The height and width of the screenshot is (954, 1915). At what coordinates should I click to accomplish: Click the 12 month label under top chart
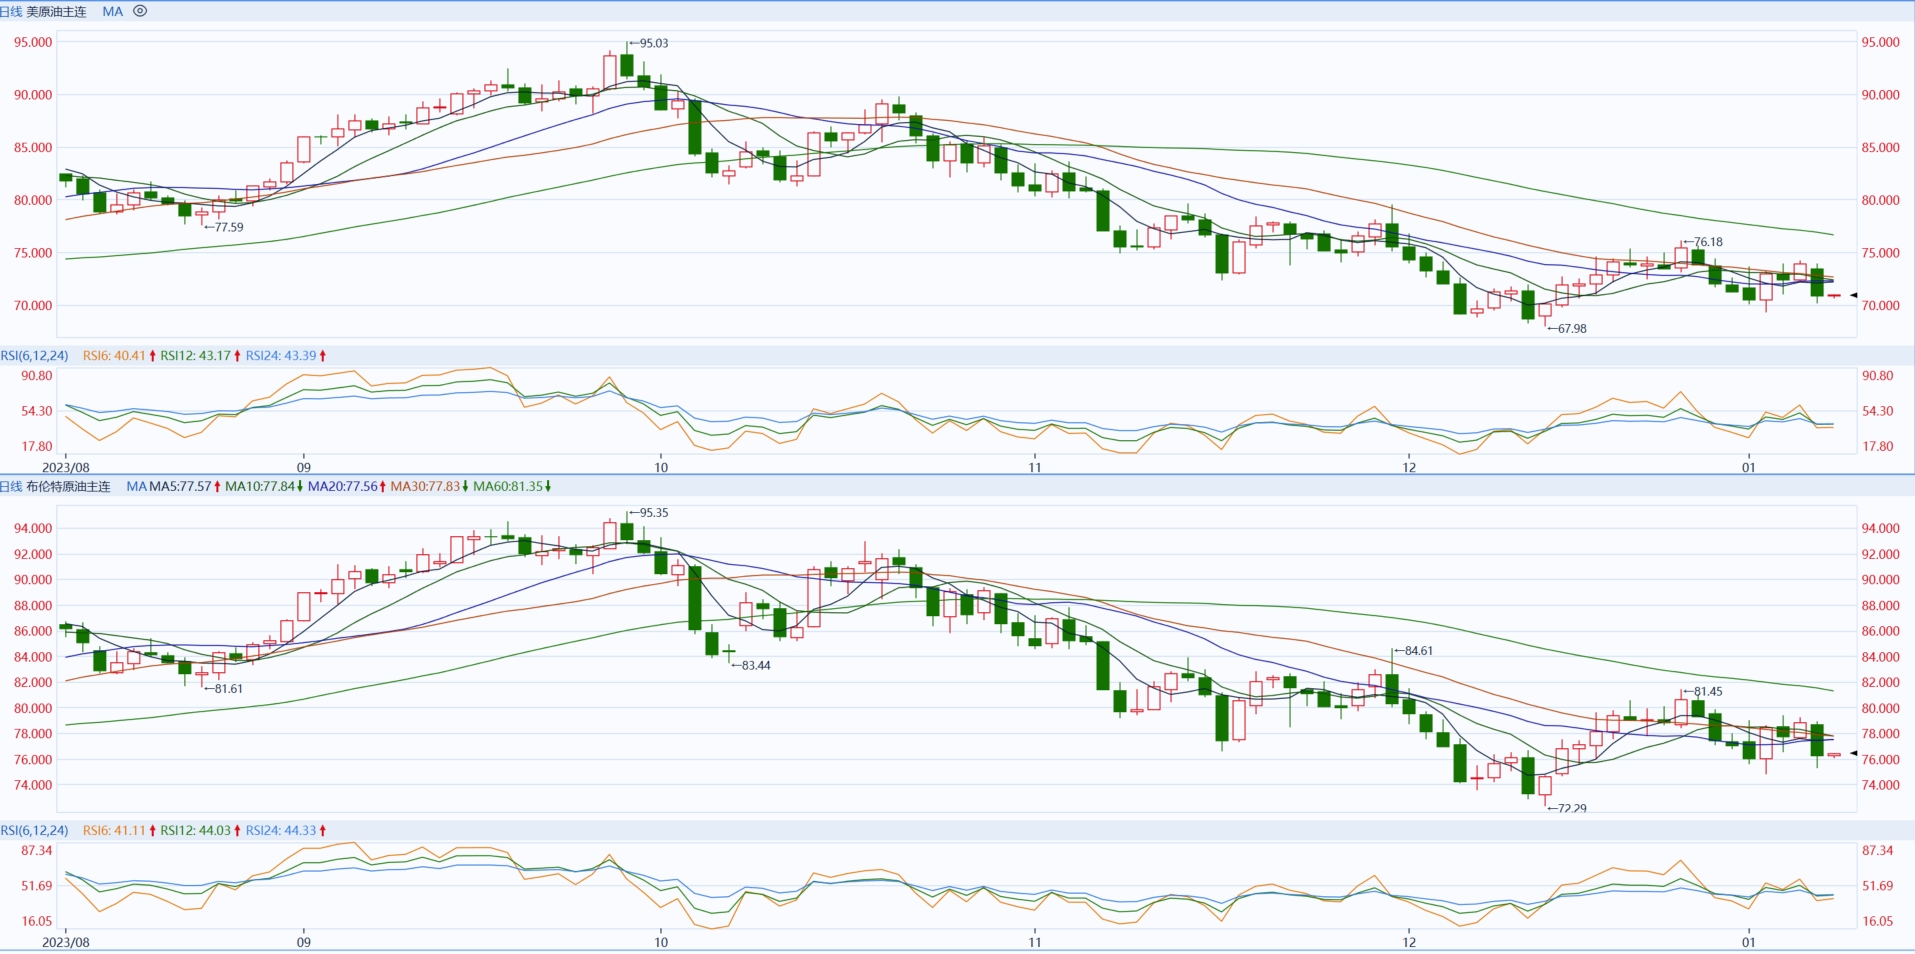tap(1409, 467)
